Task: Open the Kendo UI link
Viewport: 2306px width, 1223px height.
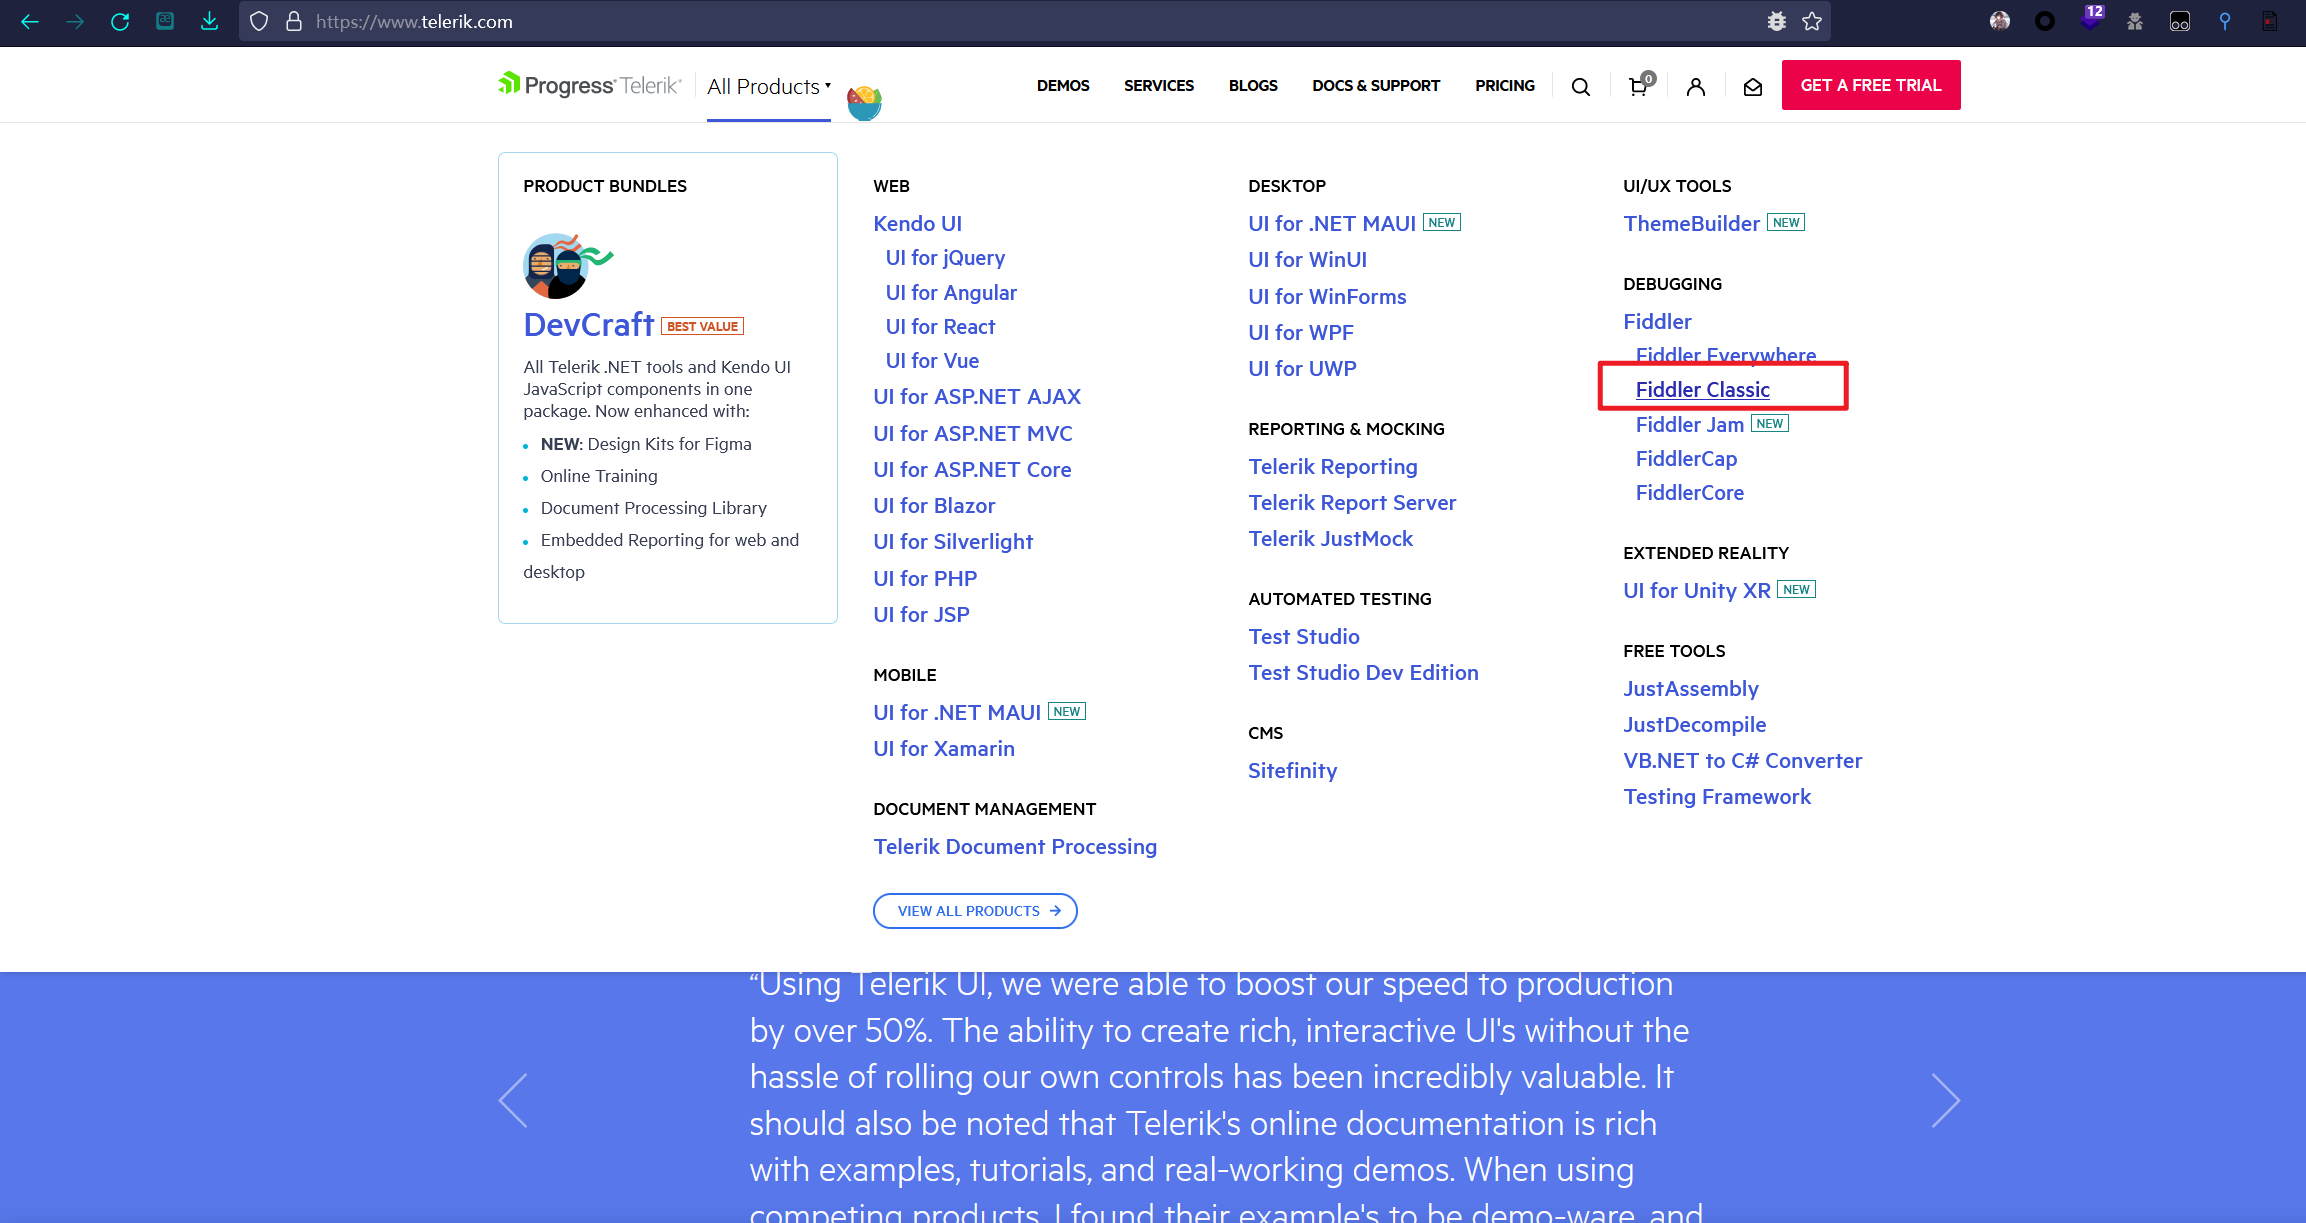Action: click(x=917, y=224)
